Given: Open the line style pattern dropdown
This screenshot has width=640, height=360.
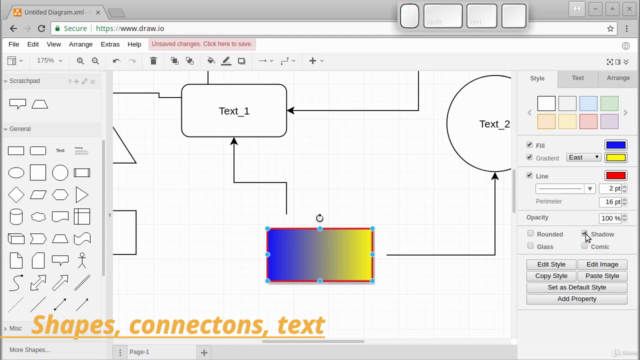Looking at the screenshot, I should [565, 189].
